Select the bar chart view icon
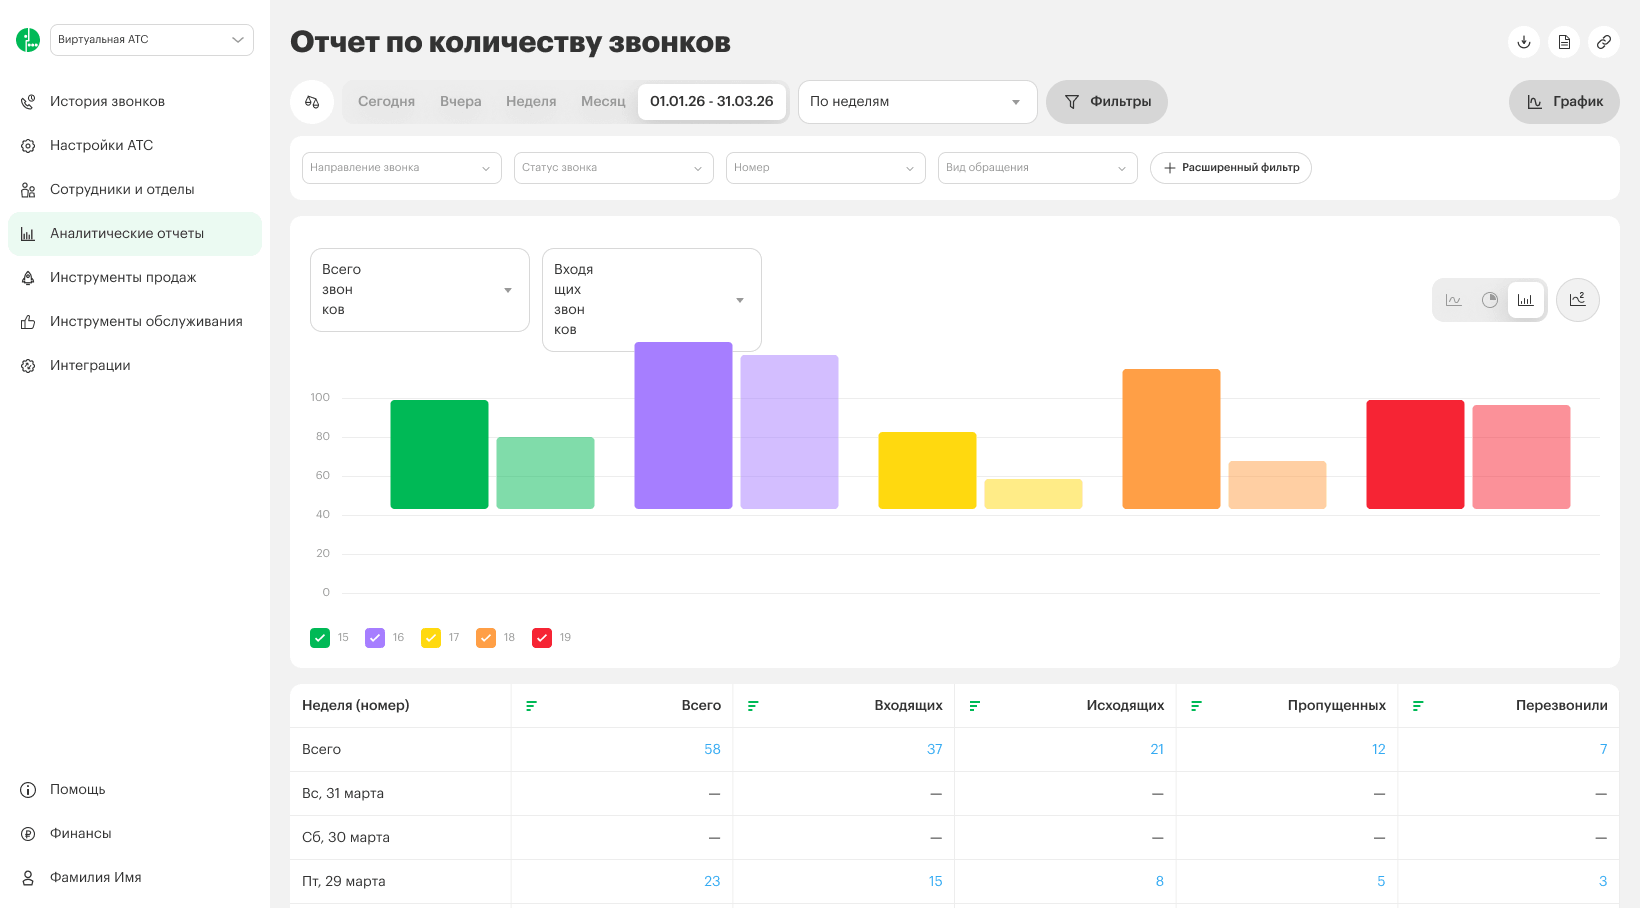Viewport: 1640px width, 908px height. pos(1526,300)
